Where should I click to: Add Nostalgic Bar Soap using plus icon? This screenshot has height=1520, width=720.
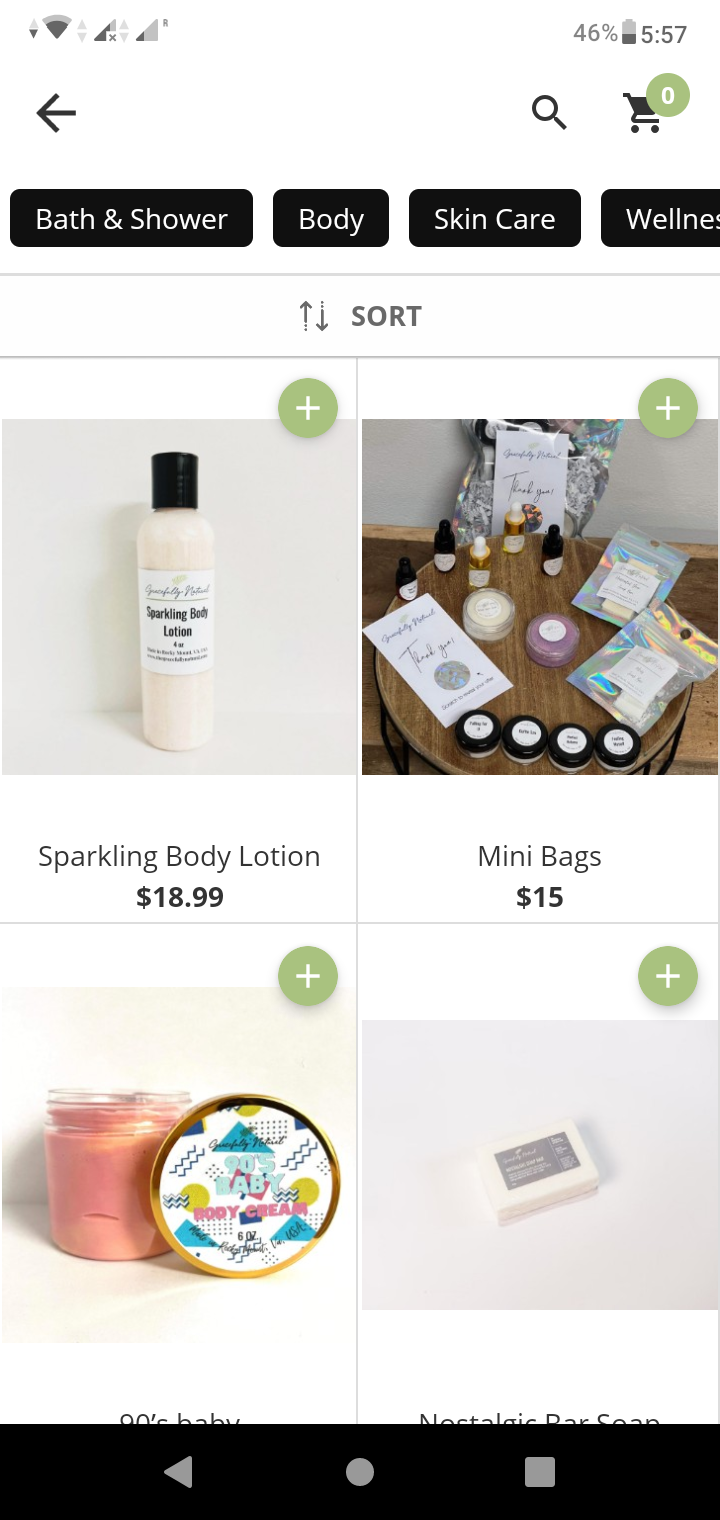point(668,976)
